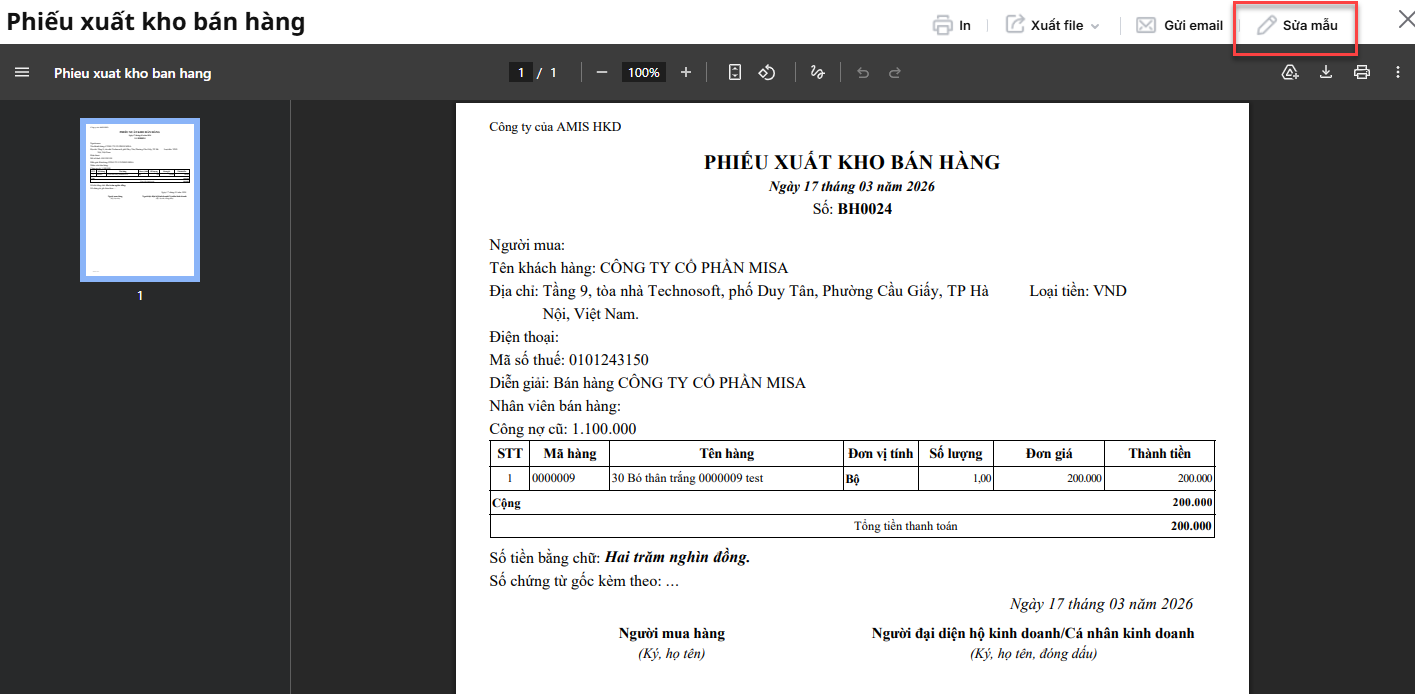The width and height of the screenshot is (1415, 694).
Task: Click the page number input field
Action: [520, 72]
